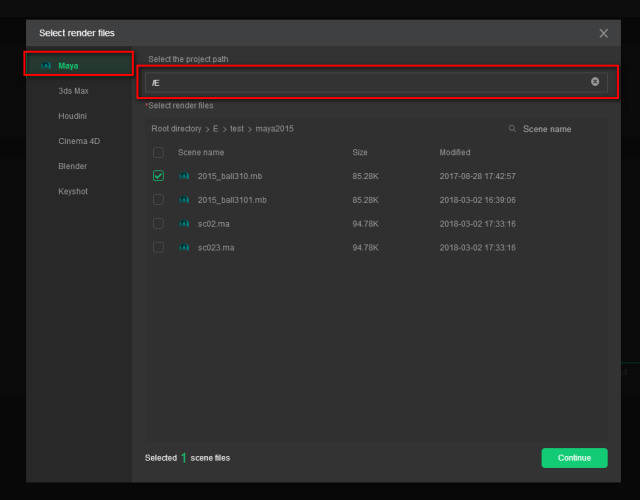Close the Select render files dialog
Image resolution: width=640 pixels, height=500 pixels.
pyautogui.click(x=604, y=33)
